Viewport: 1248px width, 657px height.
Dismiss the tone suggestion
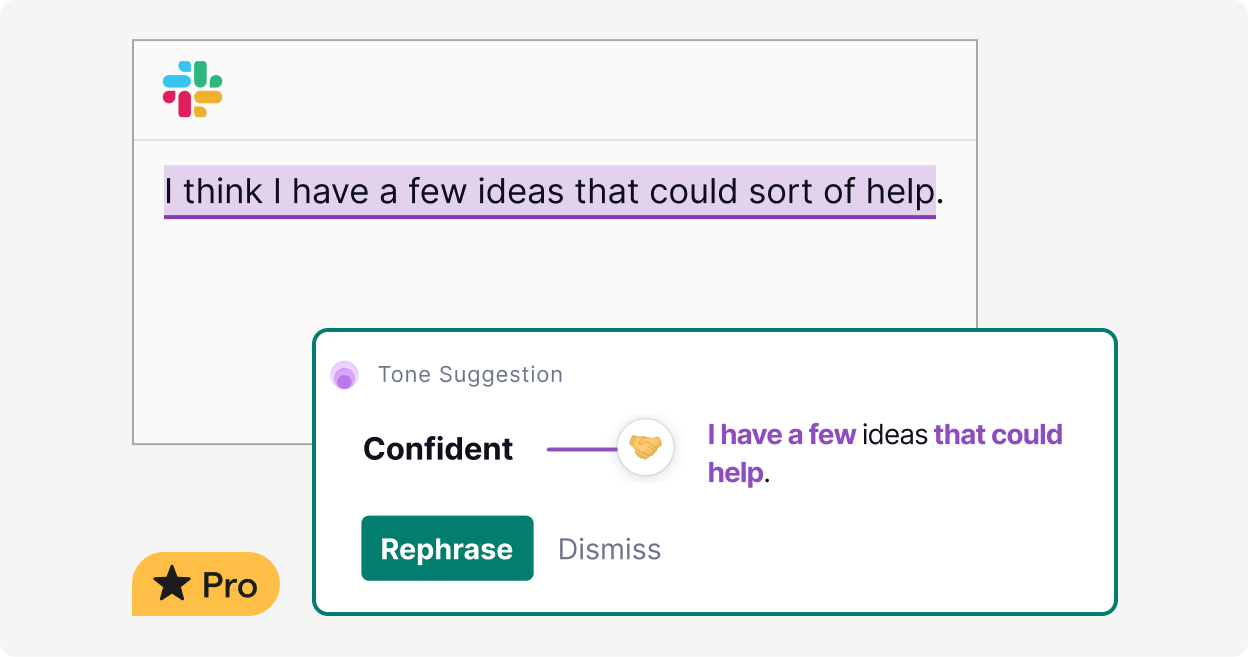click(609, 549)
